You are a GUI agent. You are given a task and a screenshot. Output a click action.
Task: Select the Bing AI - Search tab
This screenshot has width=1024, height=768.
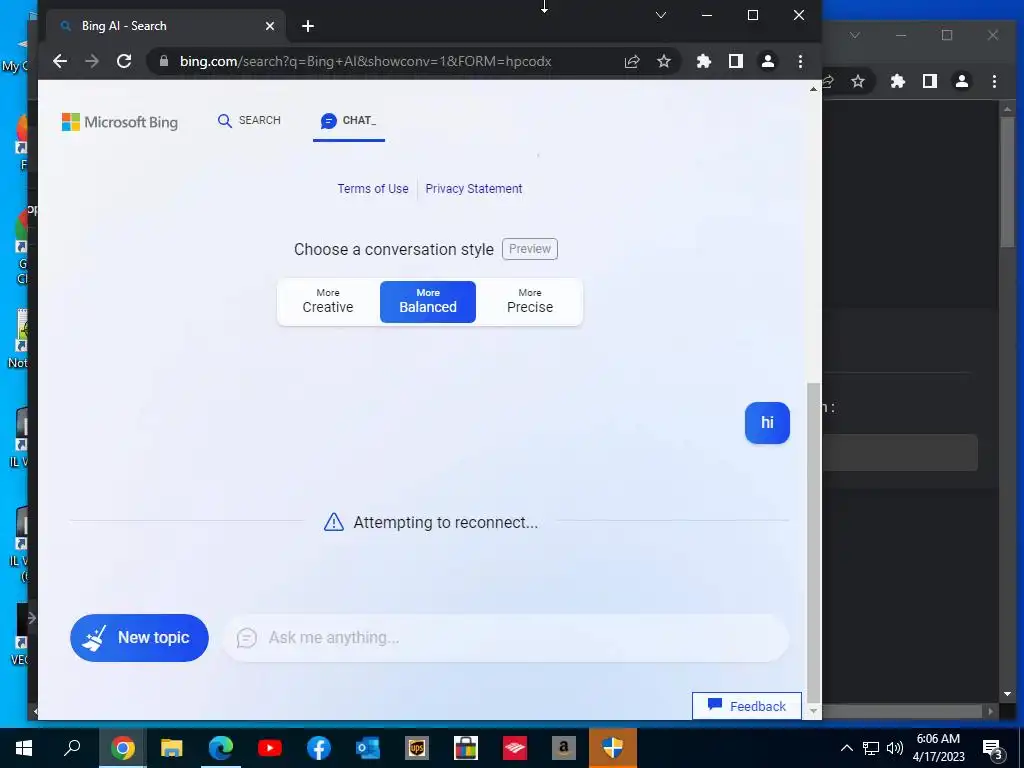coord(166,26)
